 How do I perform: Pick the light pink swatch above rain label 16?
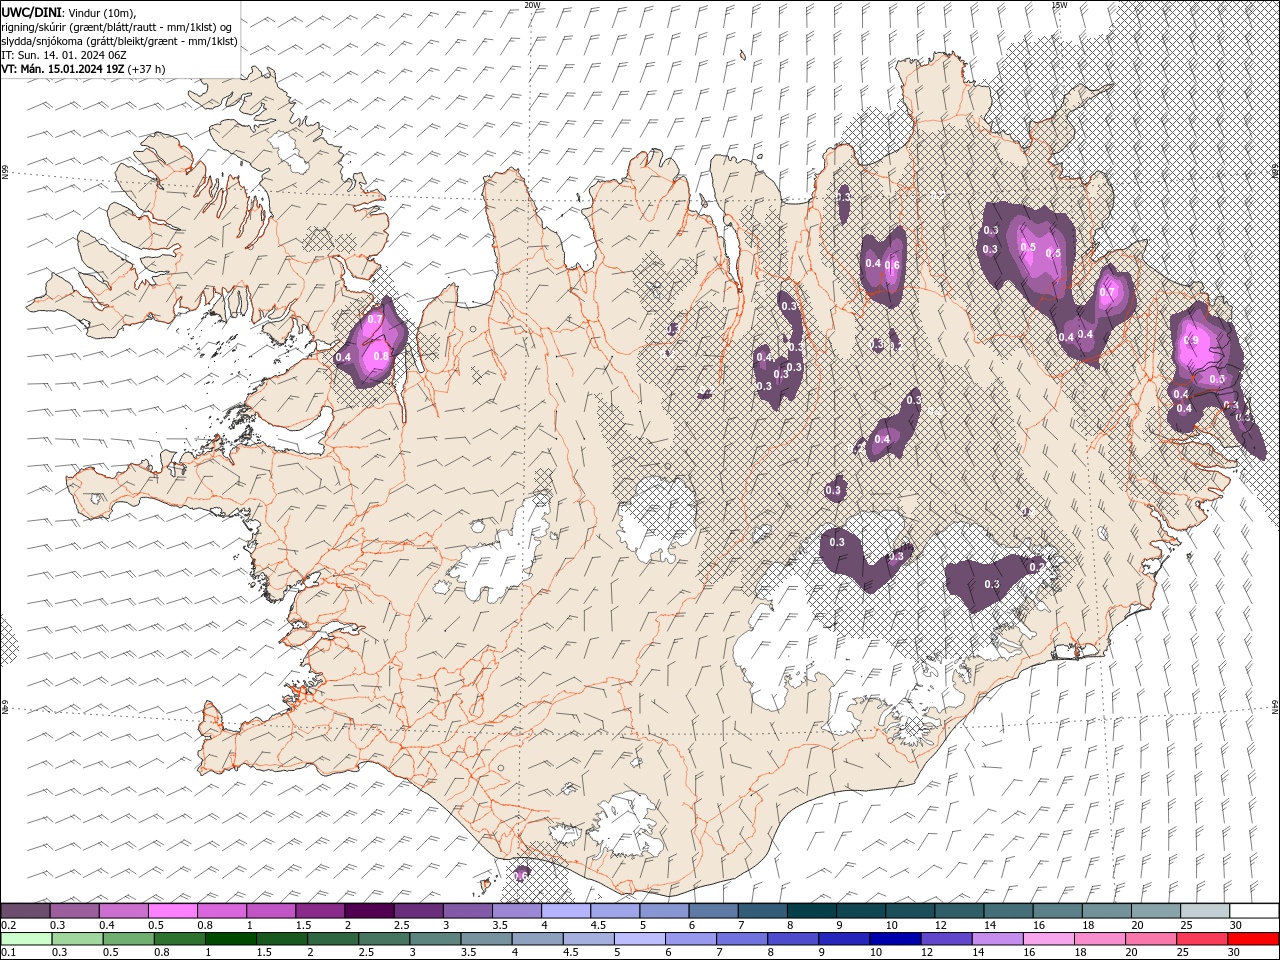[1048, 939]
